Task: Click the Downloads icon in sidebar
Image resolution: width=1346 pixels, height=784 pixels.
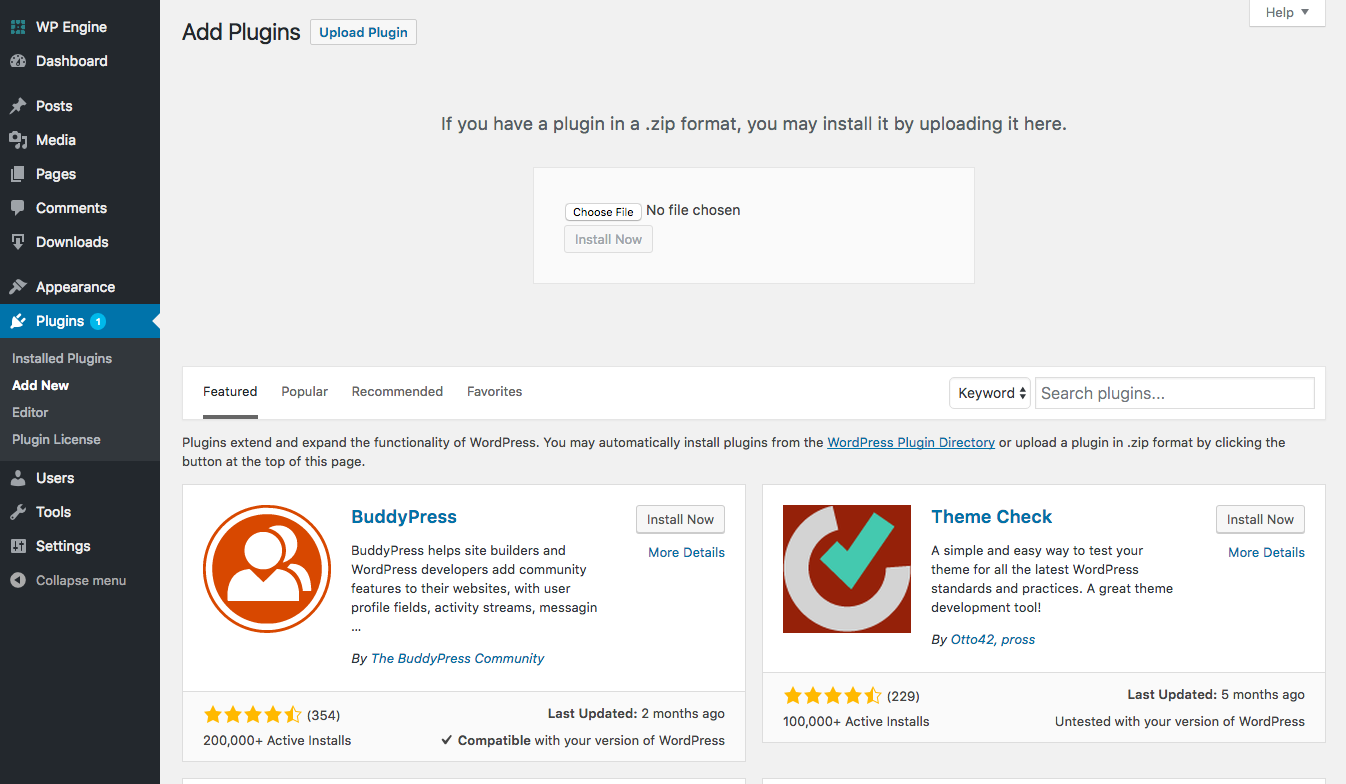Action: (x=18, y=242)
